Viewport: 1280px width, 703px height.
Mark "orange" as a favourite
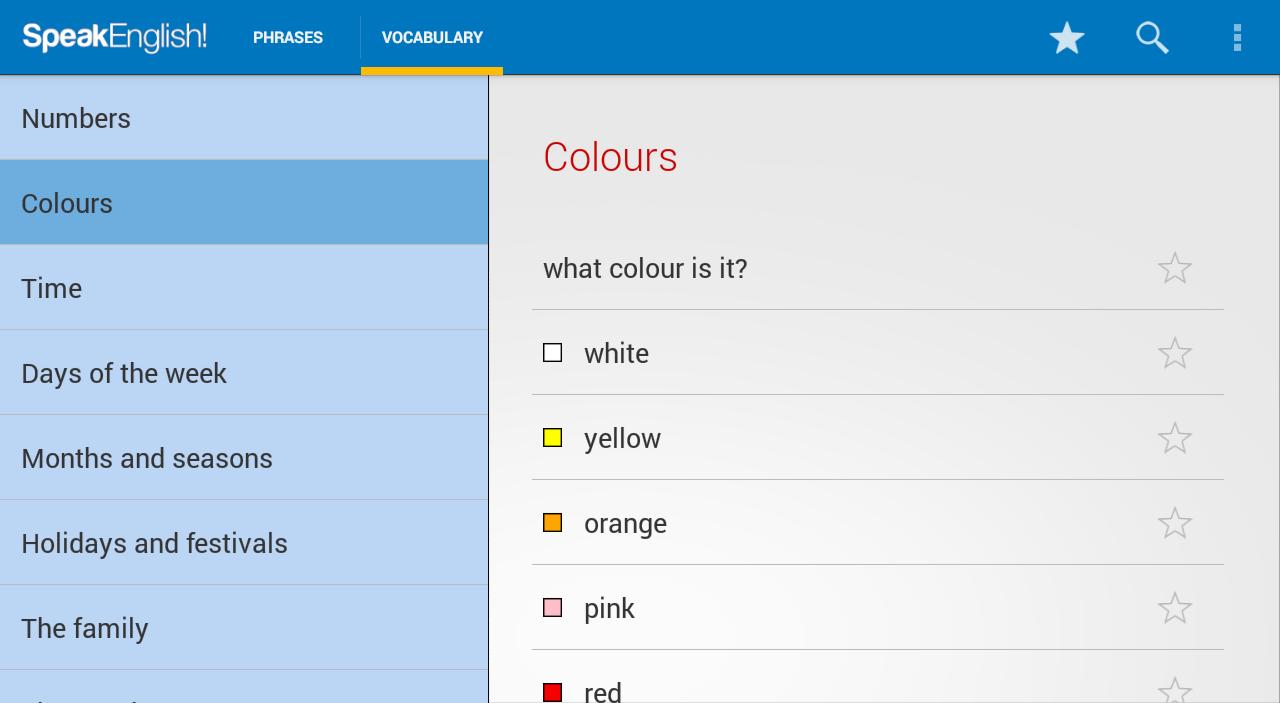[1174, 523]
